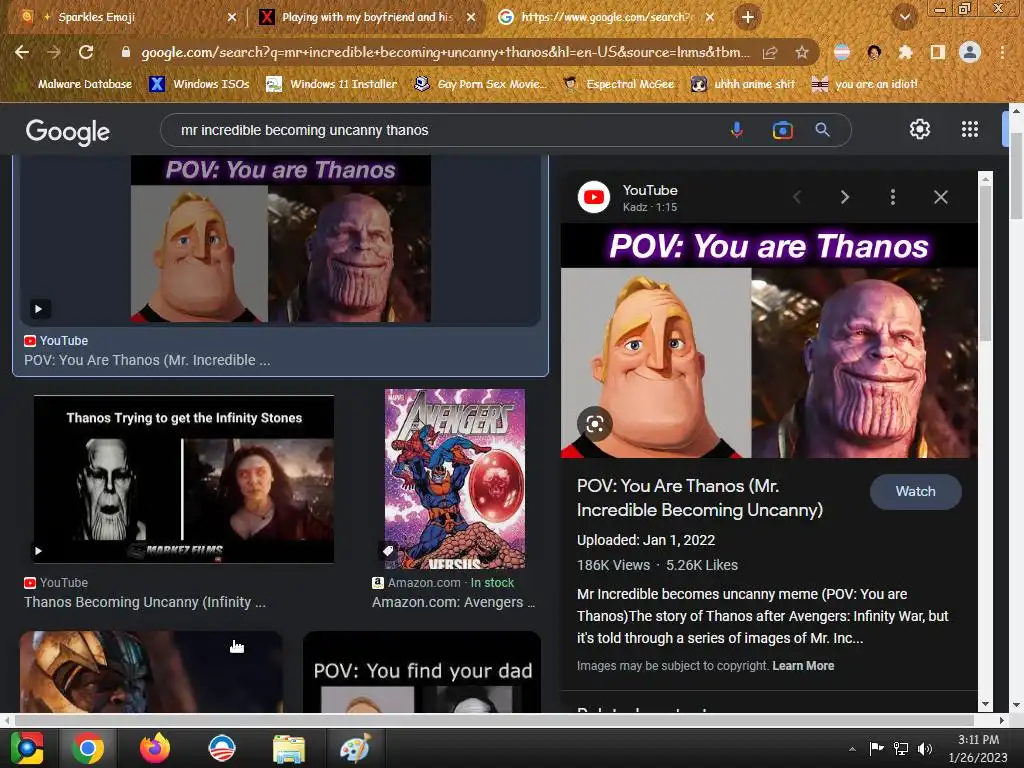Open Windows Start button

point(27,748)
